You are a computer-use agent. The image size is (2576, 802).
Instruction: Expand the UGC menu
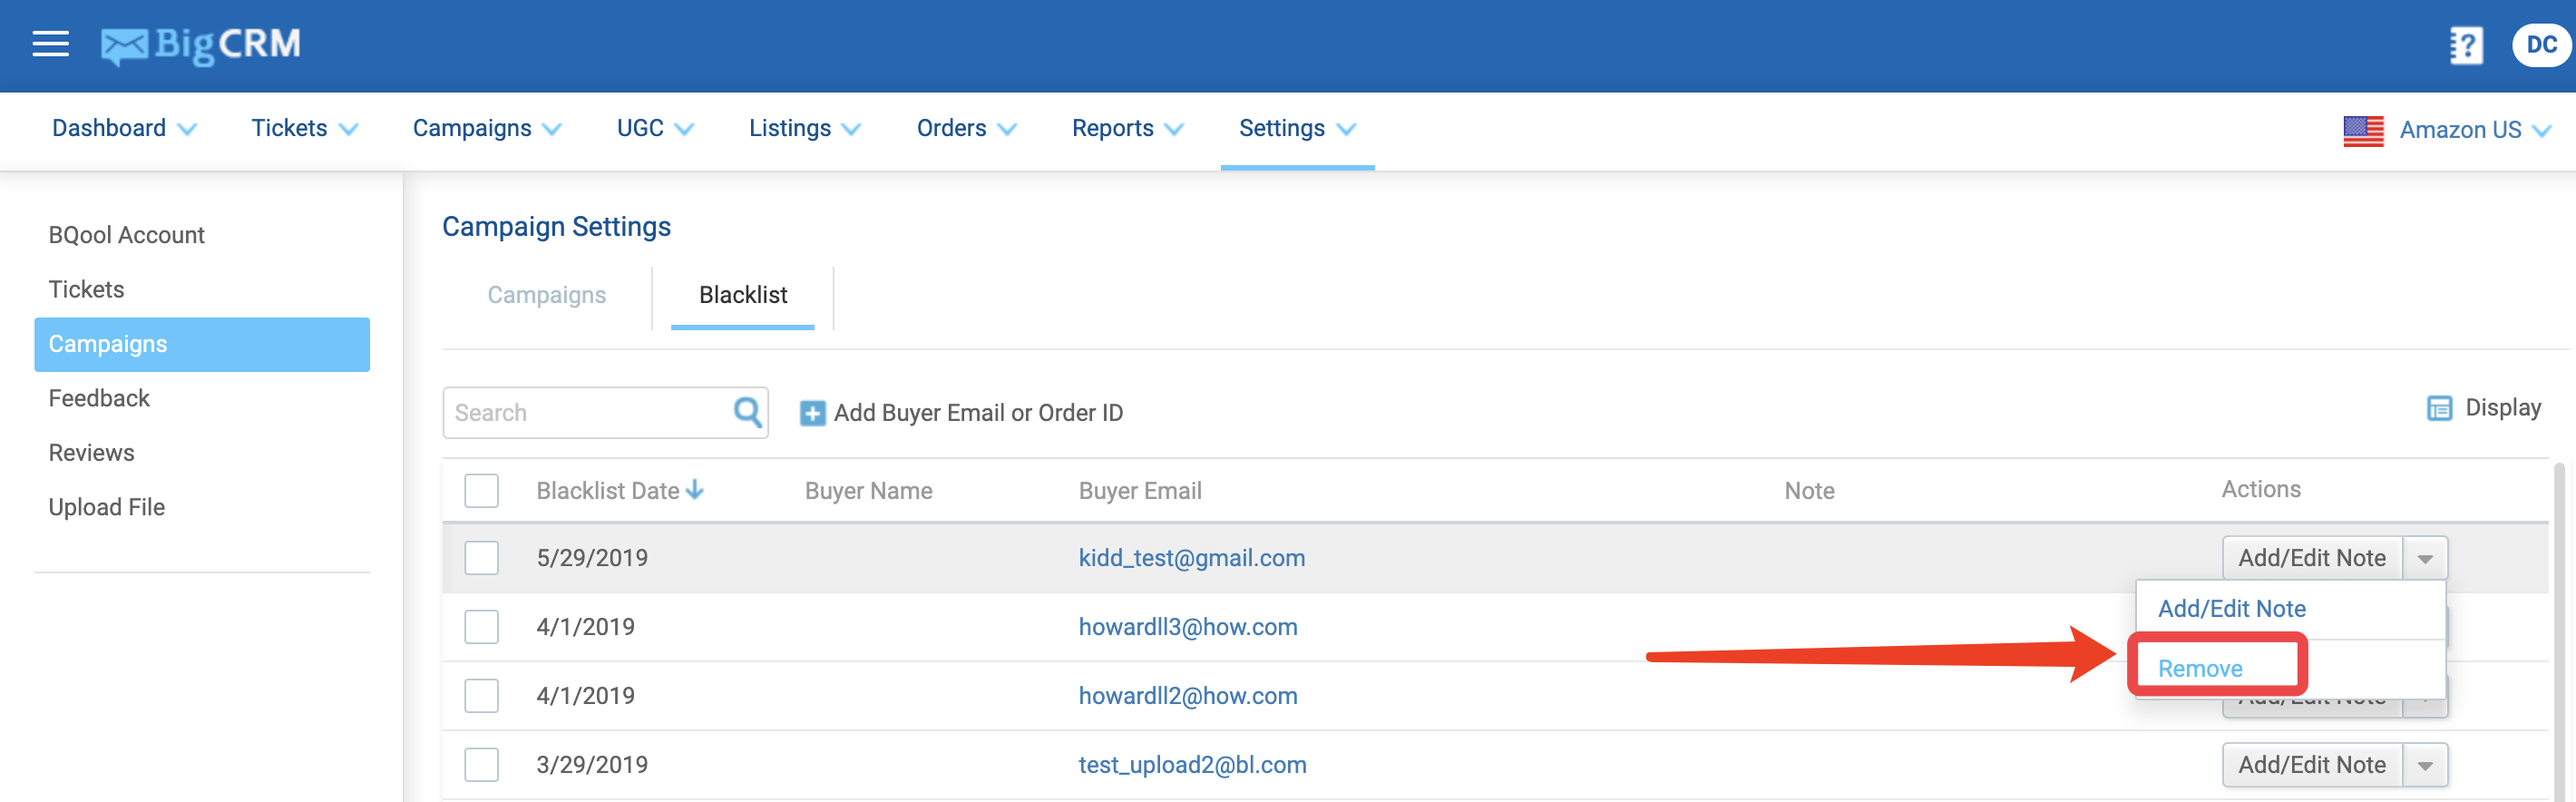point(655,129)
